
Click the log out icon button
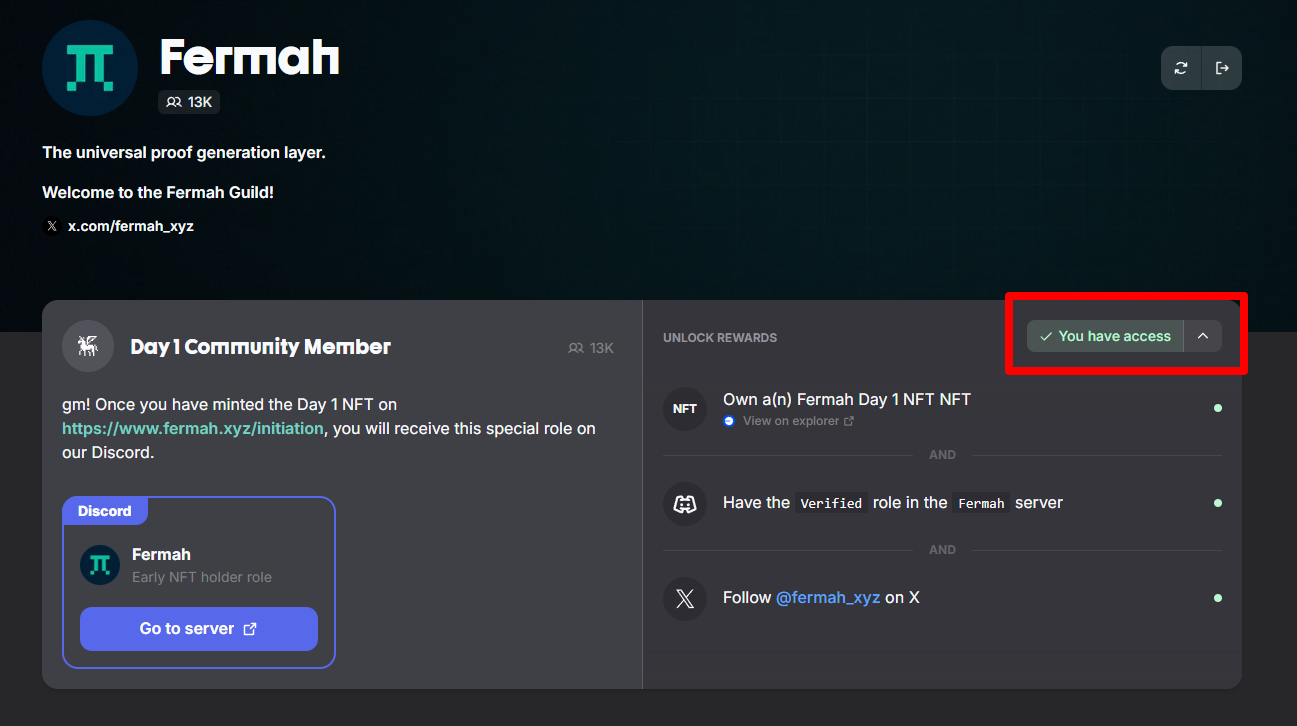1222,68
